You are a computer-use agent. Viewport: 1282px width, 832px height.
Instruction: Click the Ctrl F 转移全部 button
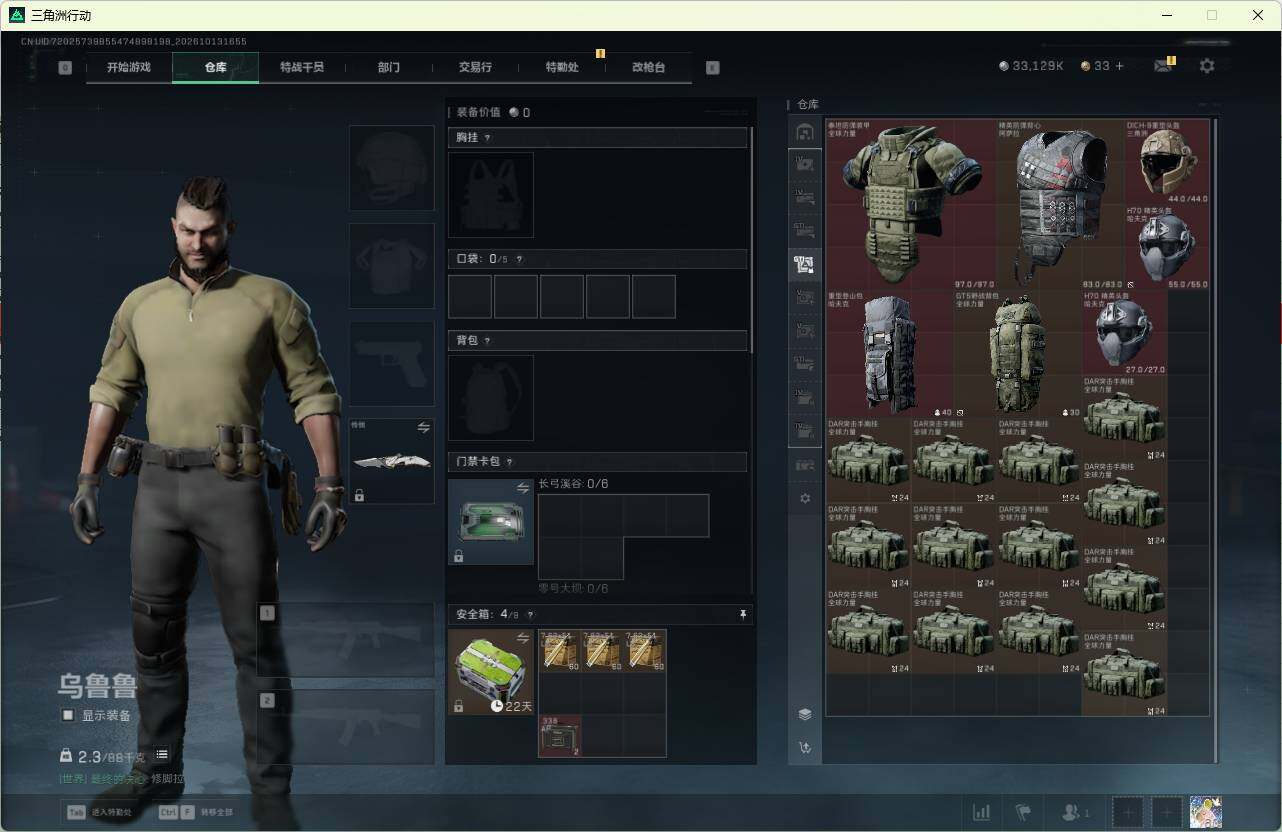[x=194, y=812]
